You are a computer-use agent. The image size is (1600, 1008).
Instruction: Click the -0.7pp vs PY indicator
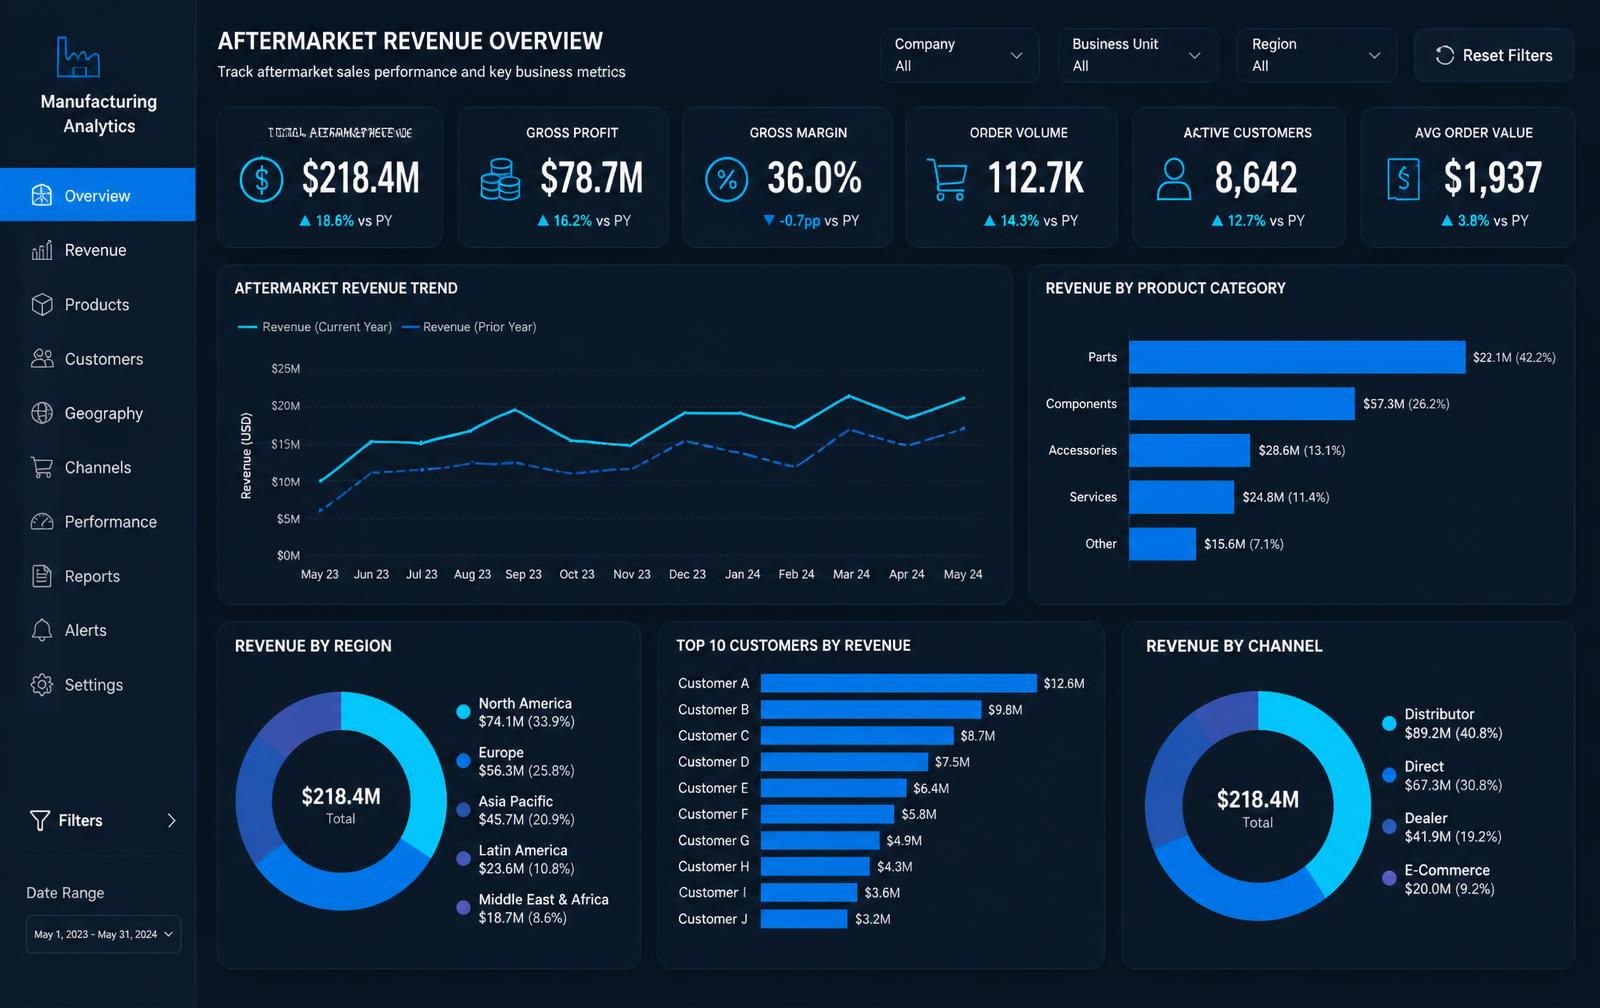[x=811, y=221]
